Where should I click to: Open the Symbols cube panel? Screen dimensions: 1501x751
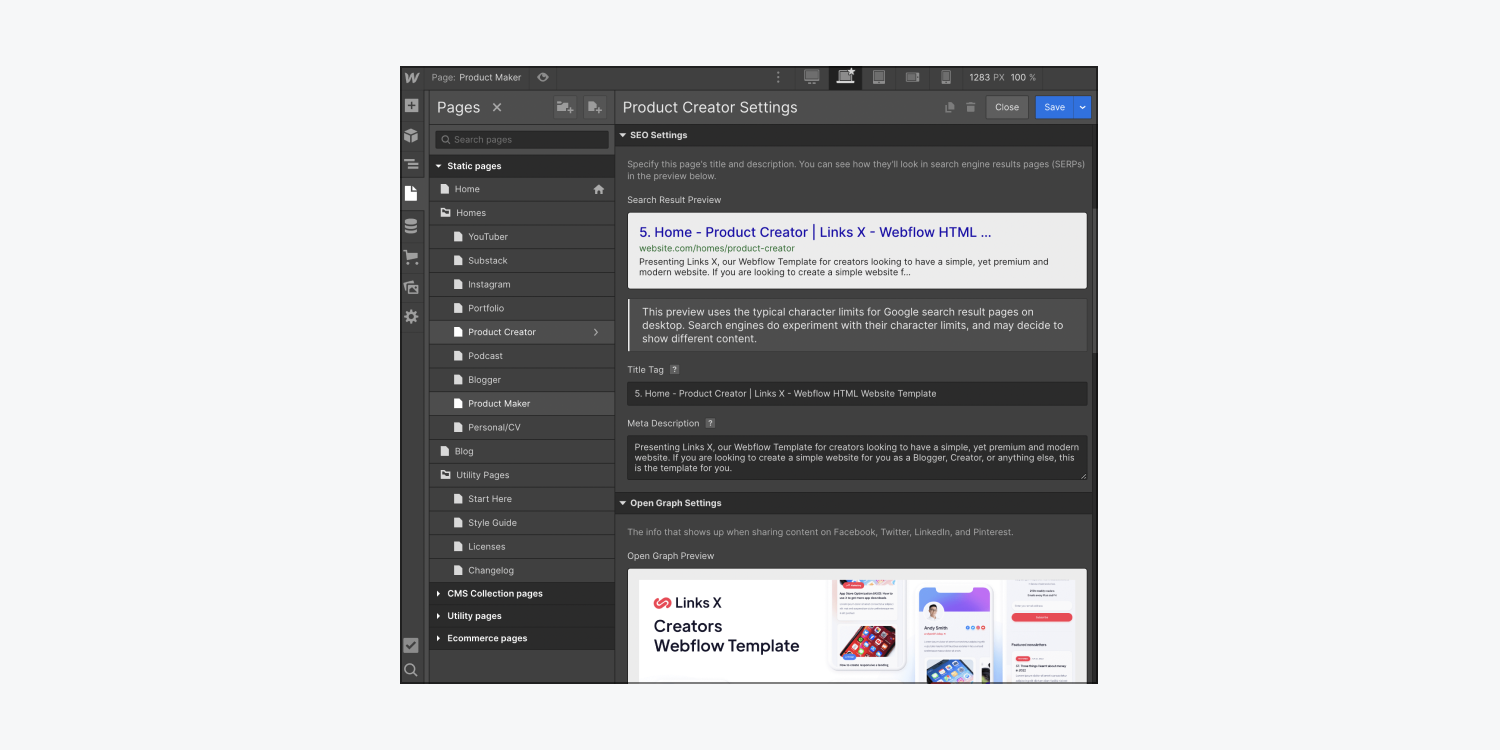pos(411,135)
